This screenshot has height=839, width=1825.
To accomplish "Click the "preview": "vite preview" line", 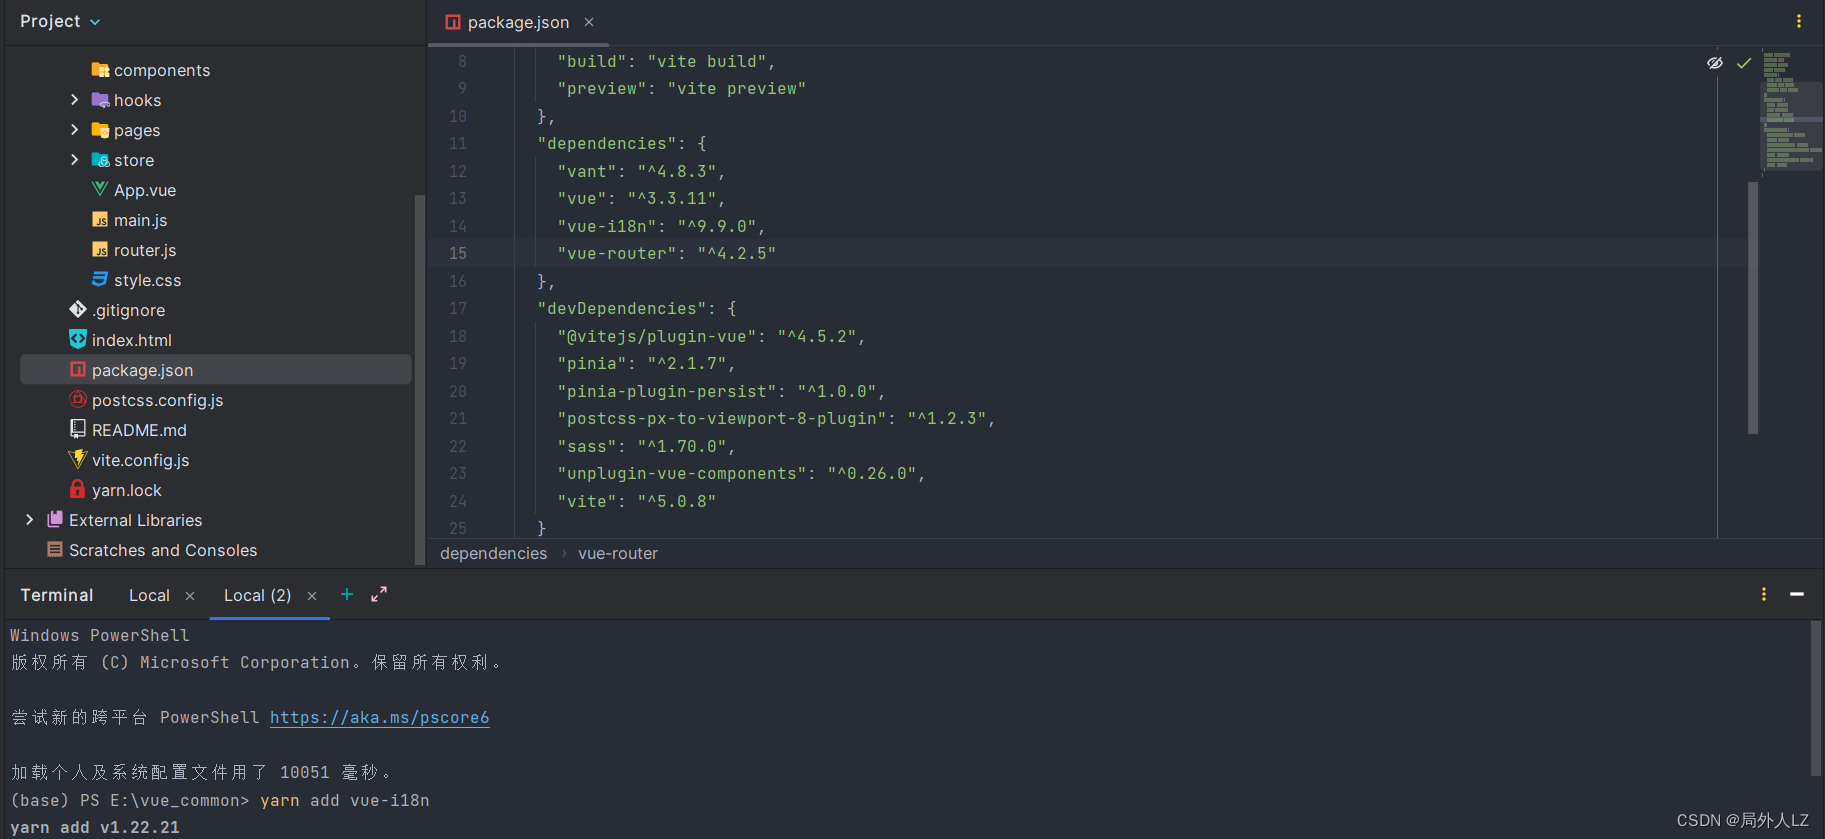I will 681,88.
